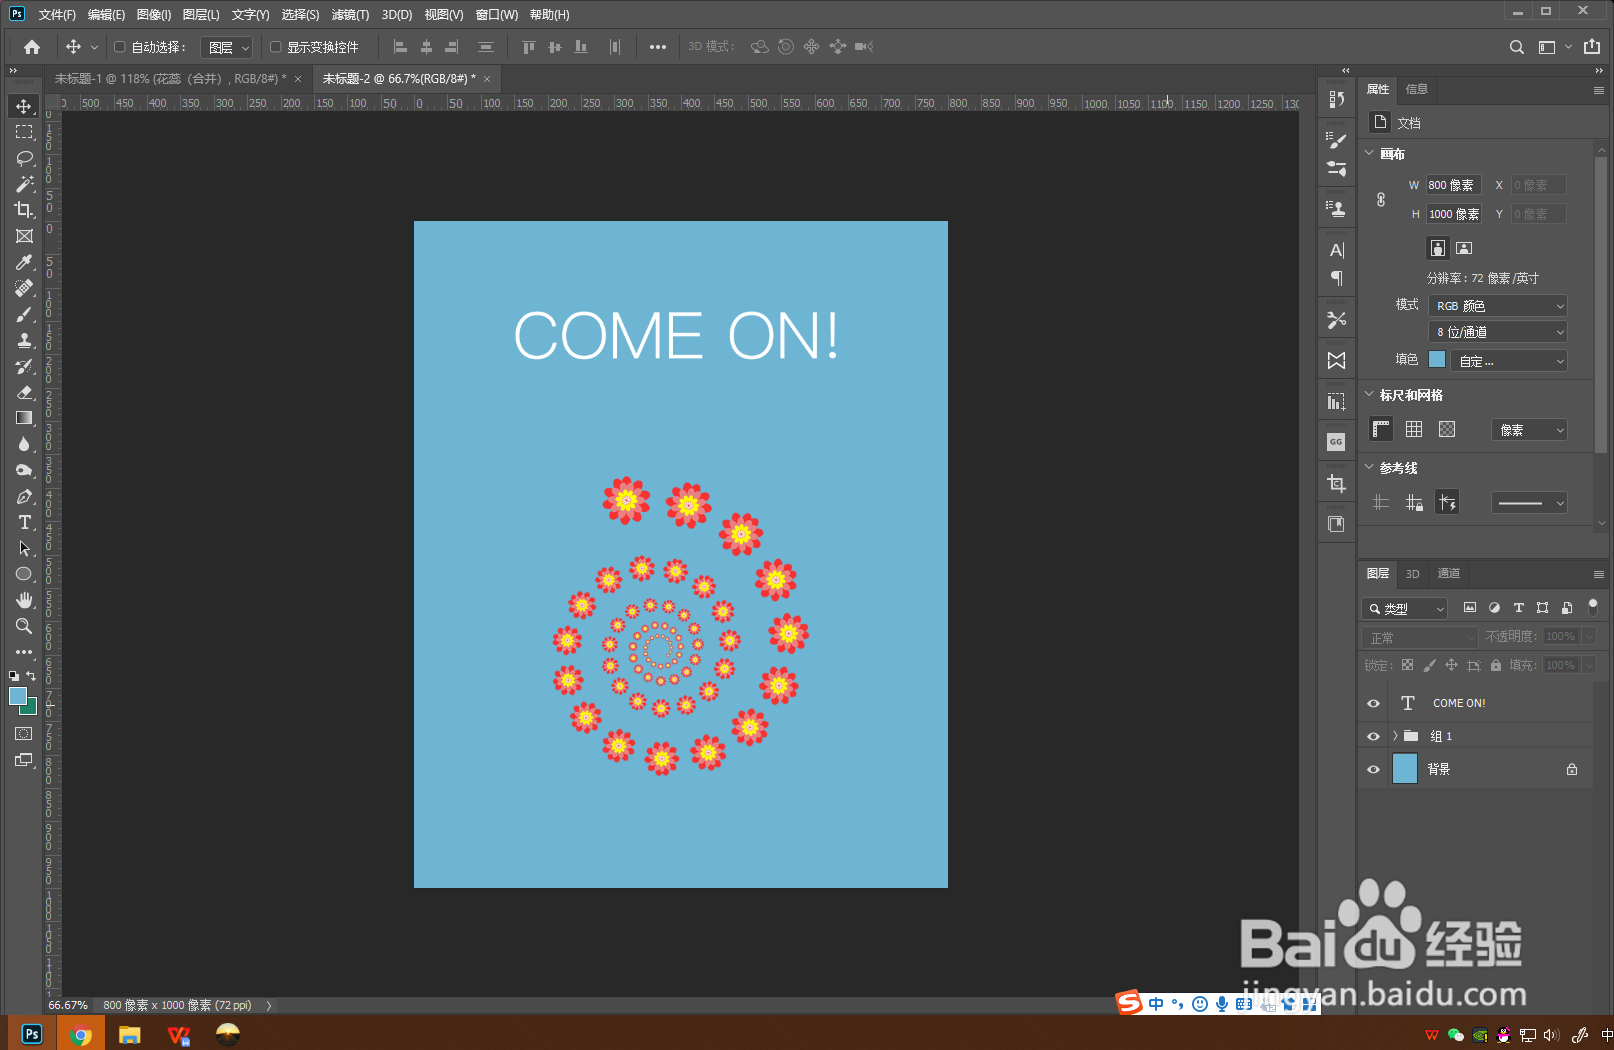Expand the 组 1 layer group
Image resolution: width=1614 pixels, height=1050 pixels.
pyautogui.click(x=1395, y=736)
